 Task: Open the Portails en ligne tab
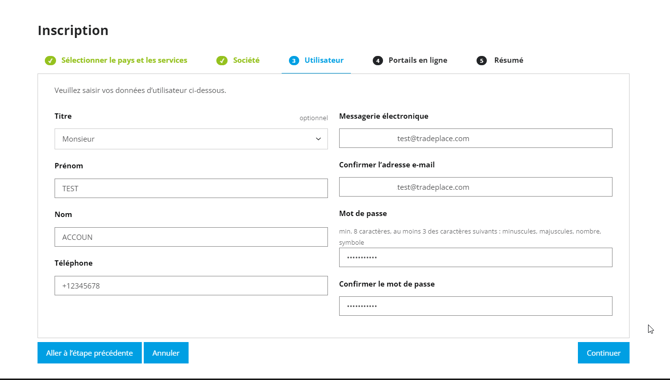410,60
